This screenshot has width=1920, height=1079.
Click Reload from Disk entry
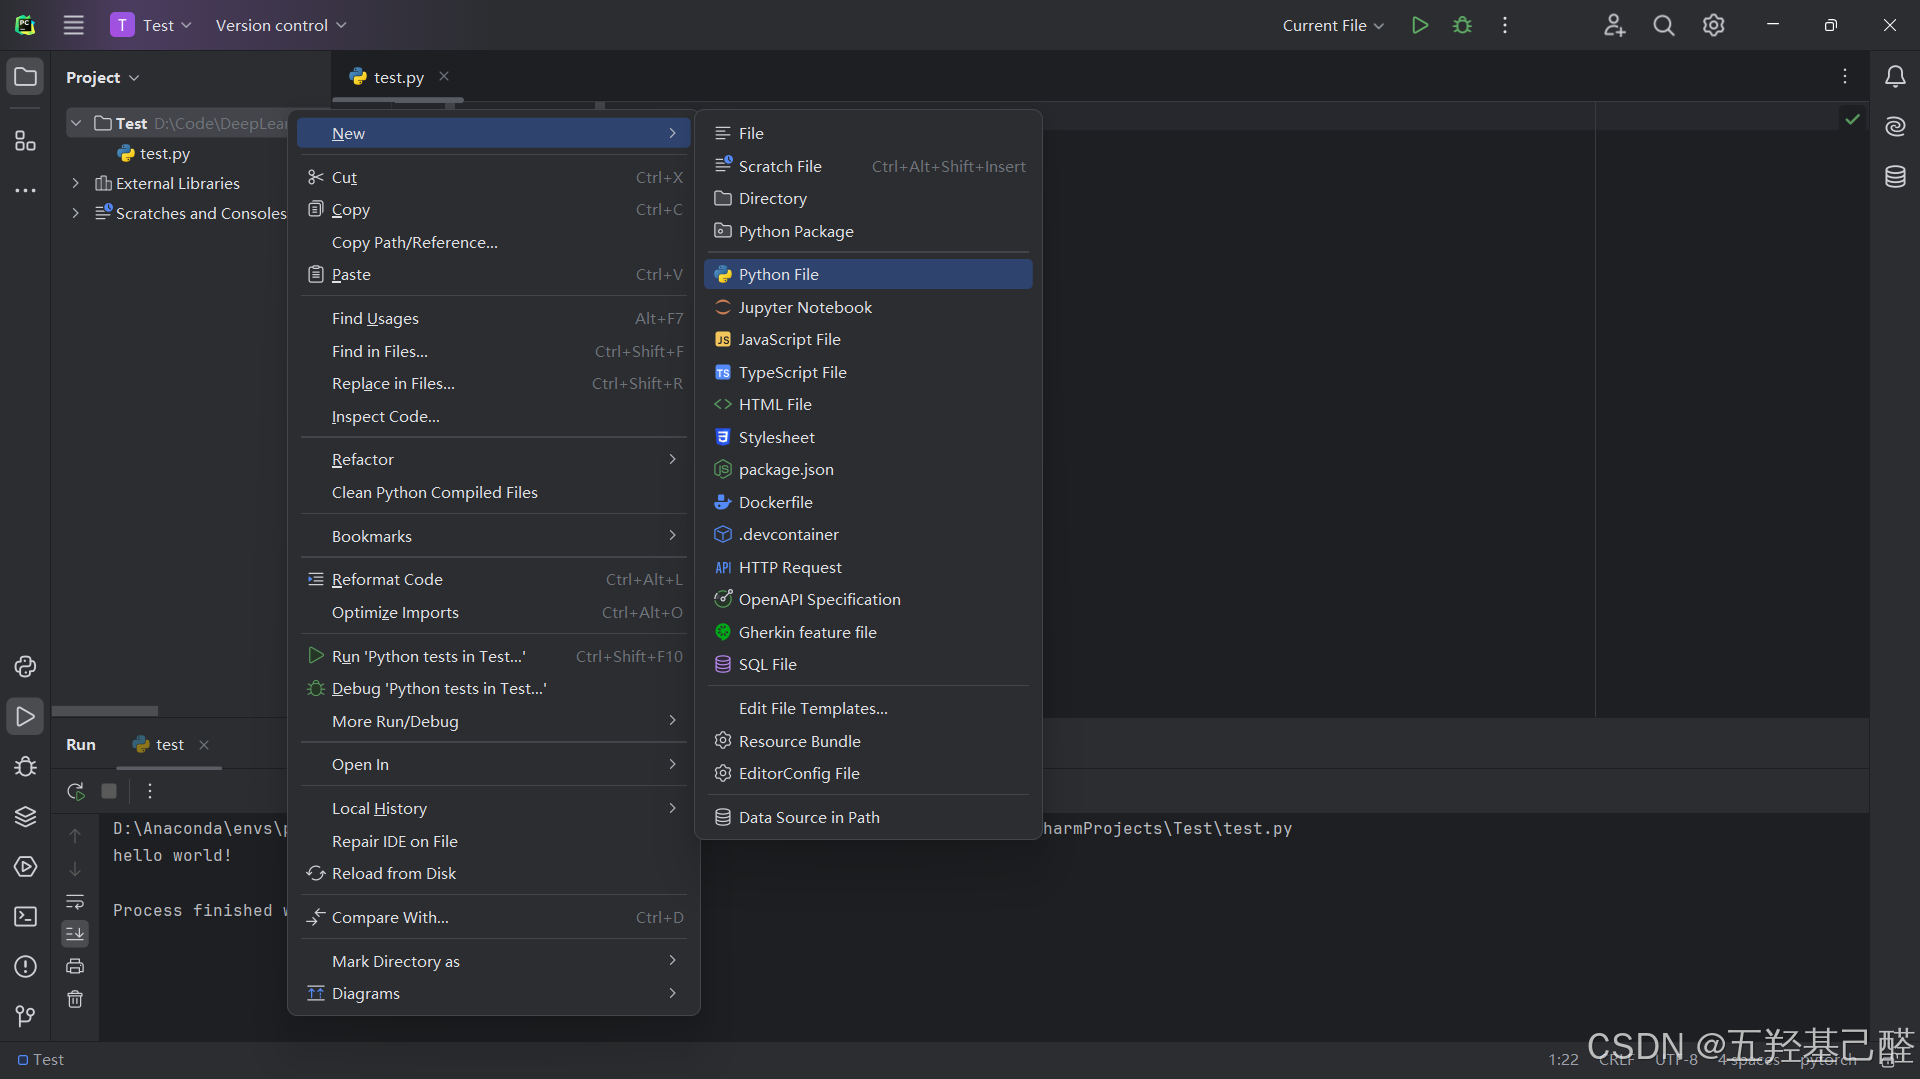tap(494, 873)
